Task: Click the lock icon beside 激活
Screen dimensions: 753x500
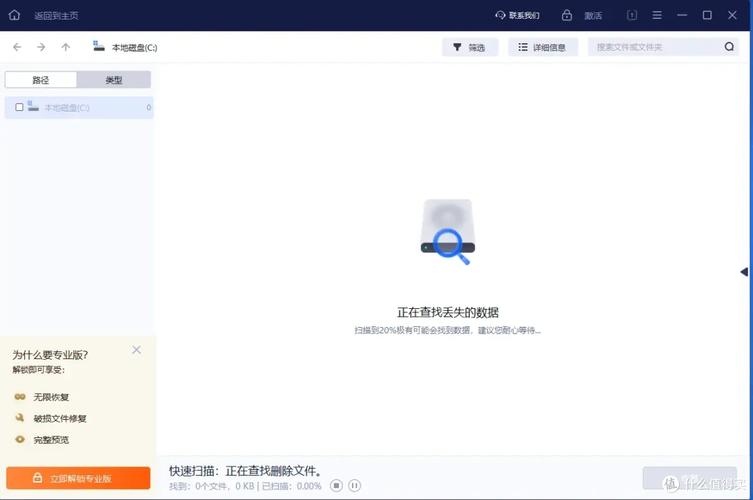Action: [x=567, y=15]
